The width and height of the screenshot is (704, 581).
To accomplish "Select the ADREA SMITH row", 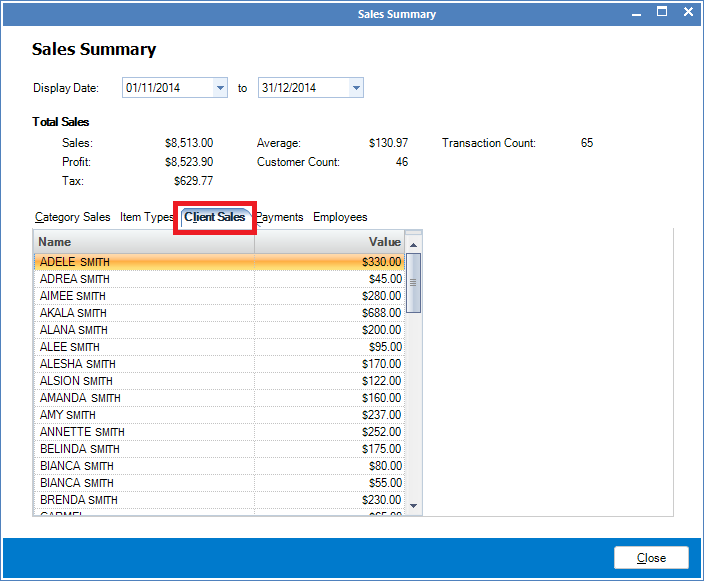I will click(219, 279).
